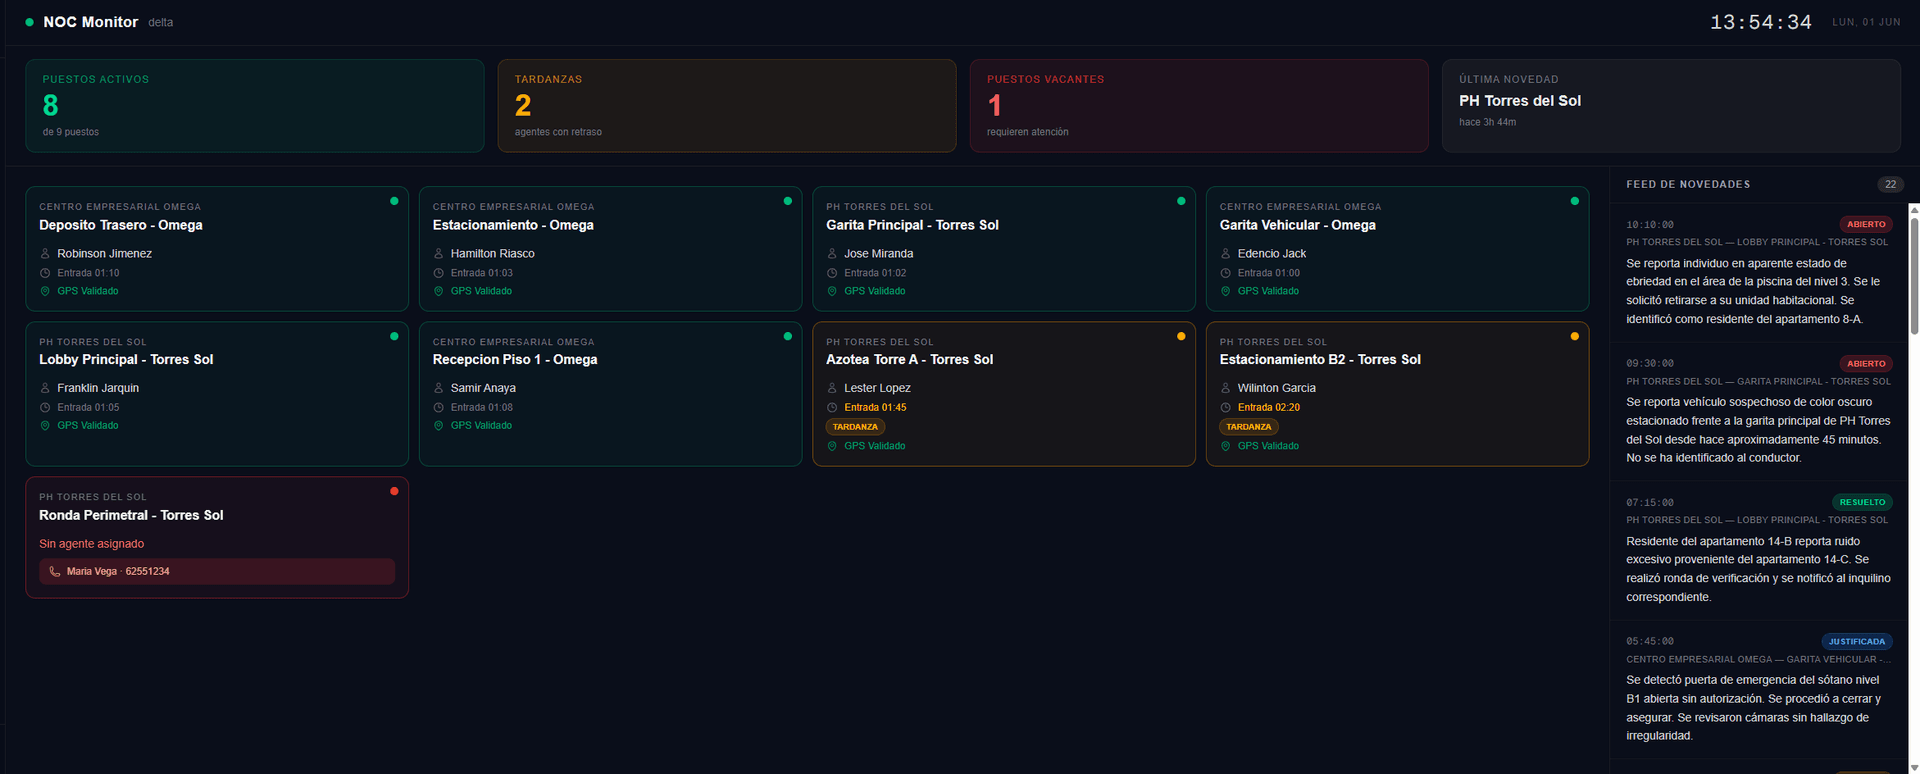Click the person icon next to Lester Lopez

point(832,388)
